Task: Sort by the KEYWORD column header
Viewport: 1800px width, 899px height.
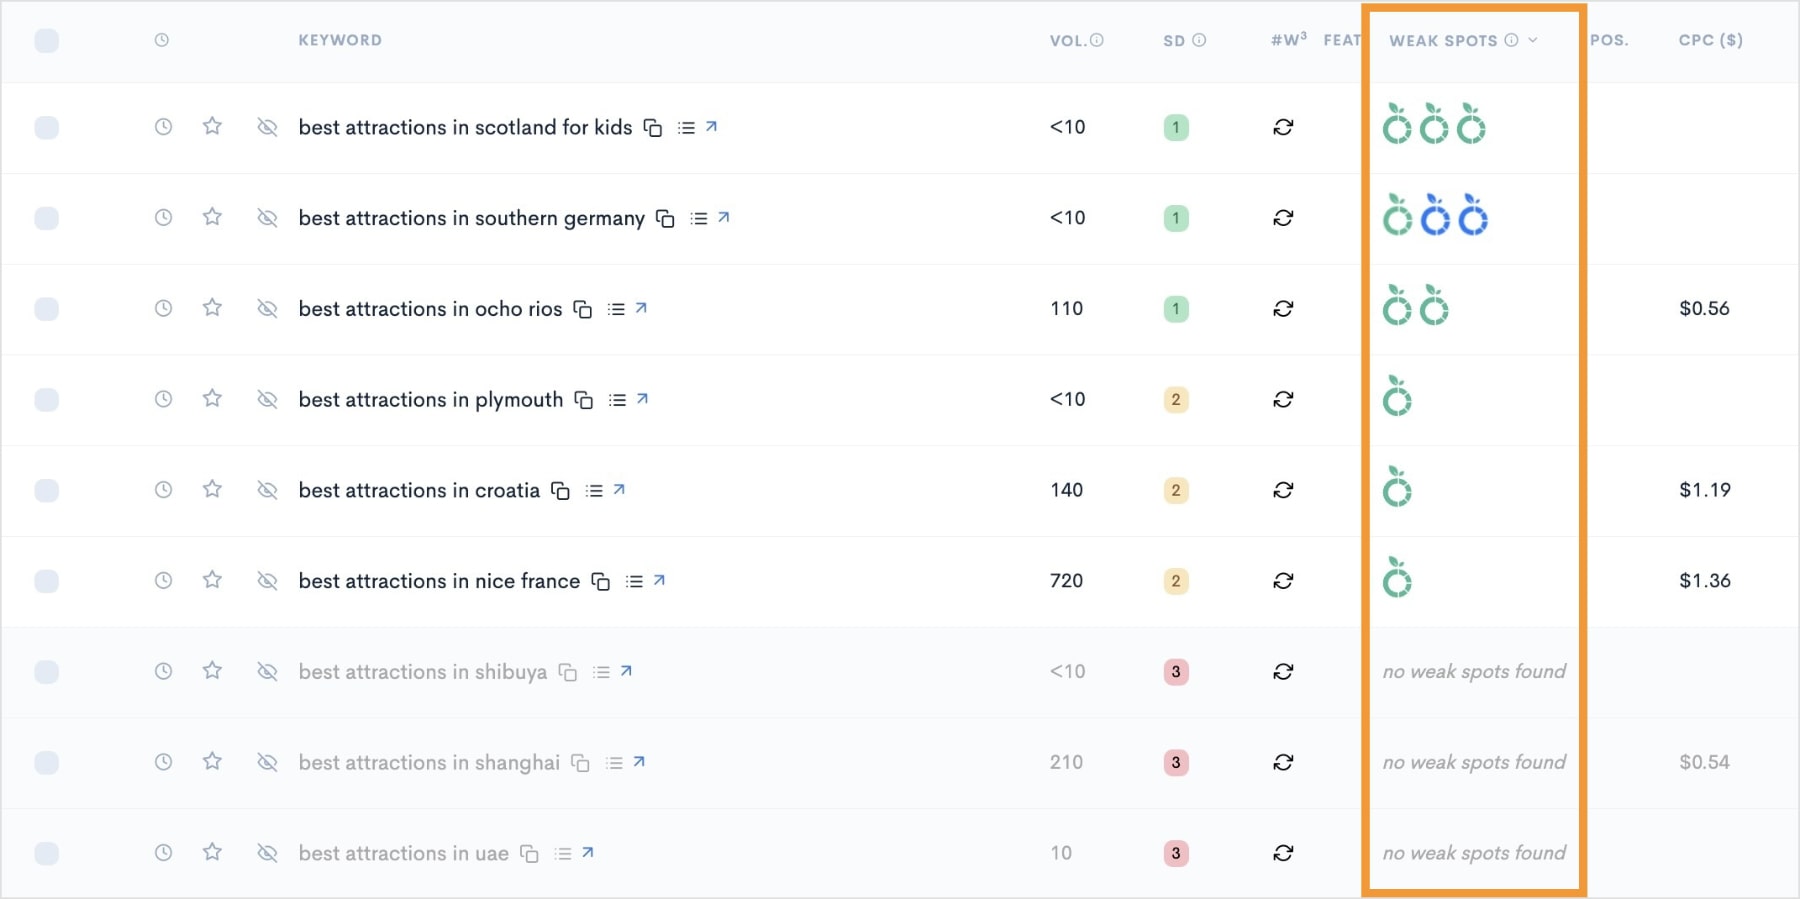Action: pyautogui.click(x=340, y=40)
